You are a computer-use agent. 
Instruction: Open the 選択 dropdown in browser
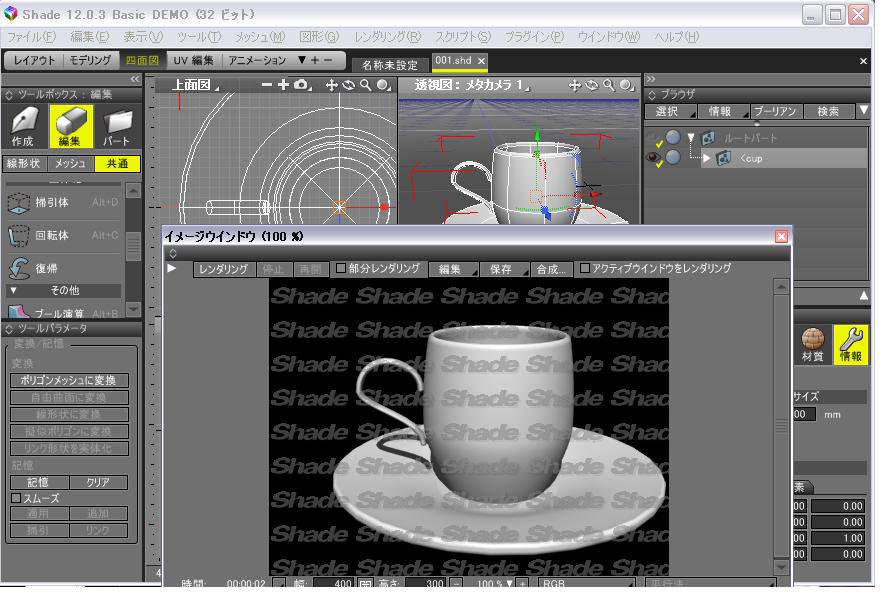[x=671, y=111]
